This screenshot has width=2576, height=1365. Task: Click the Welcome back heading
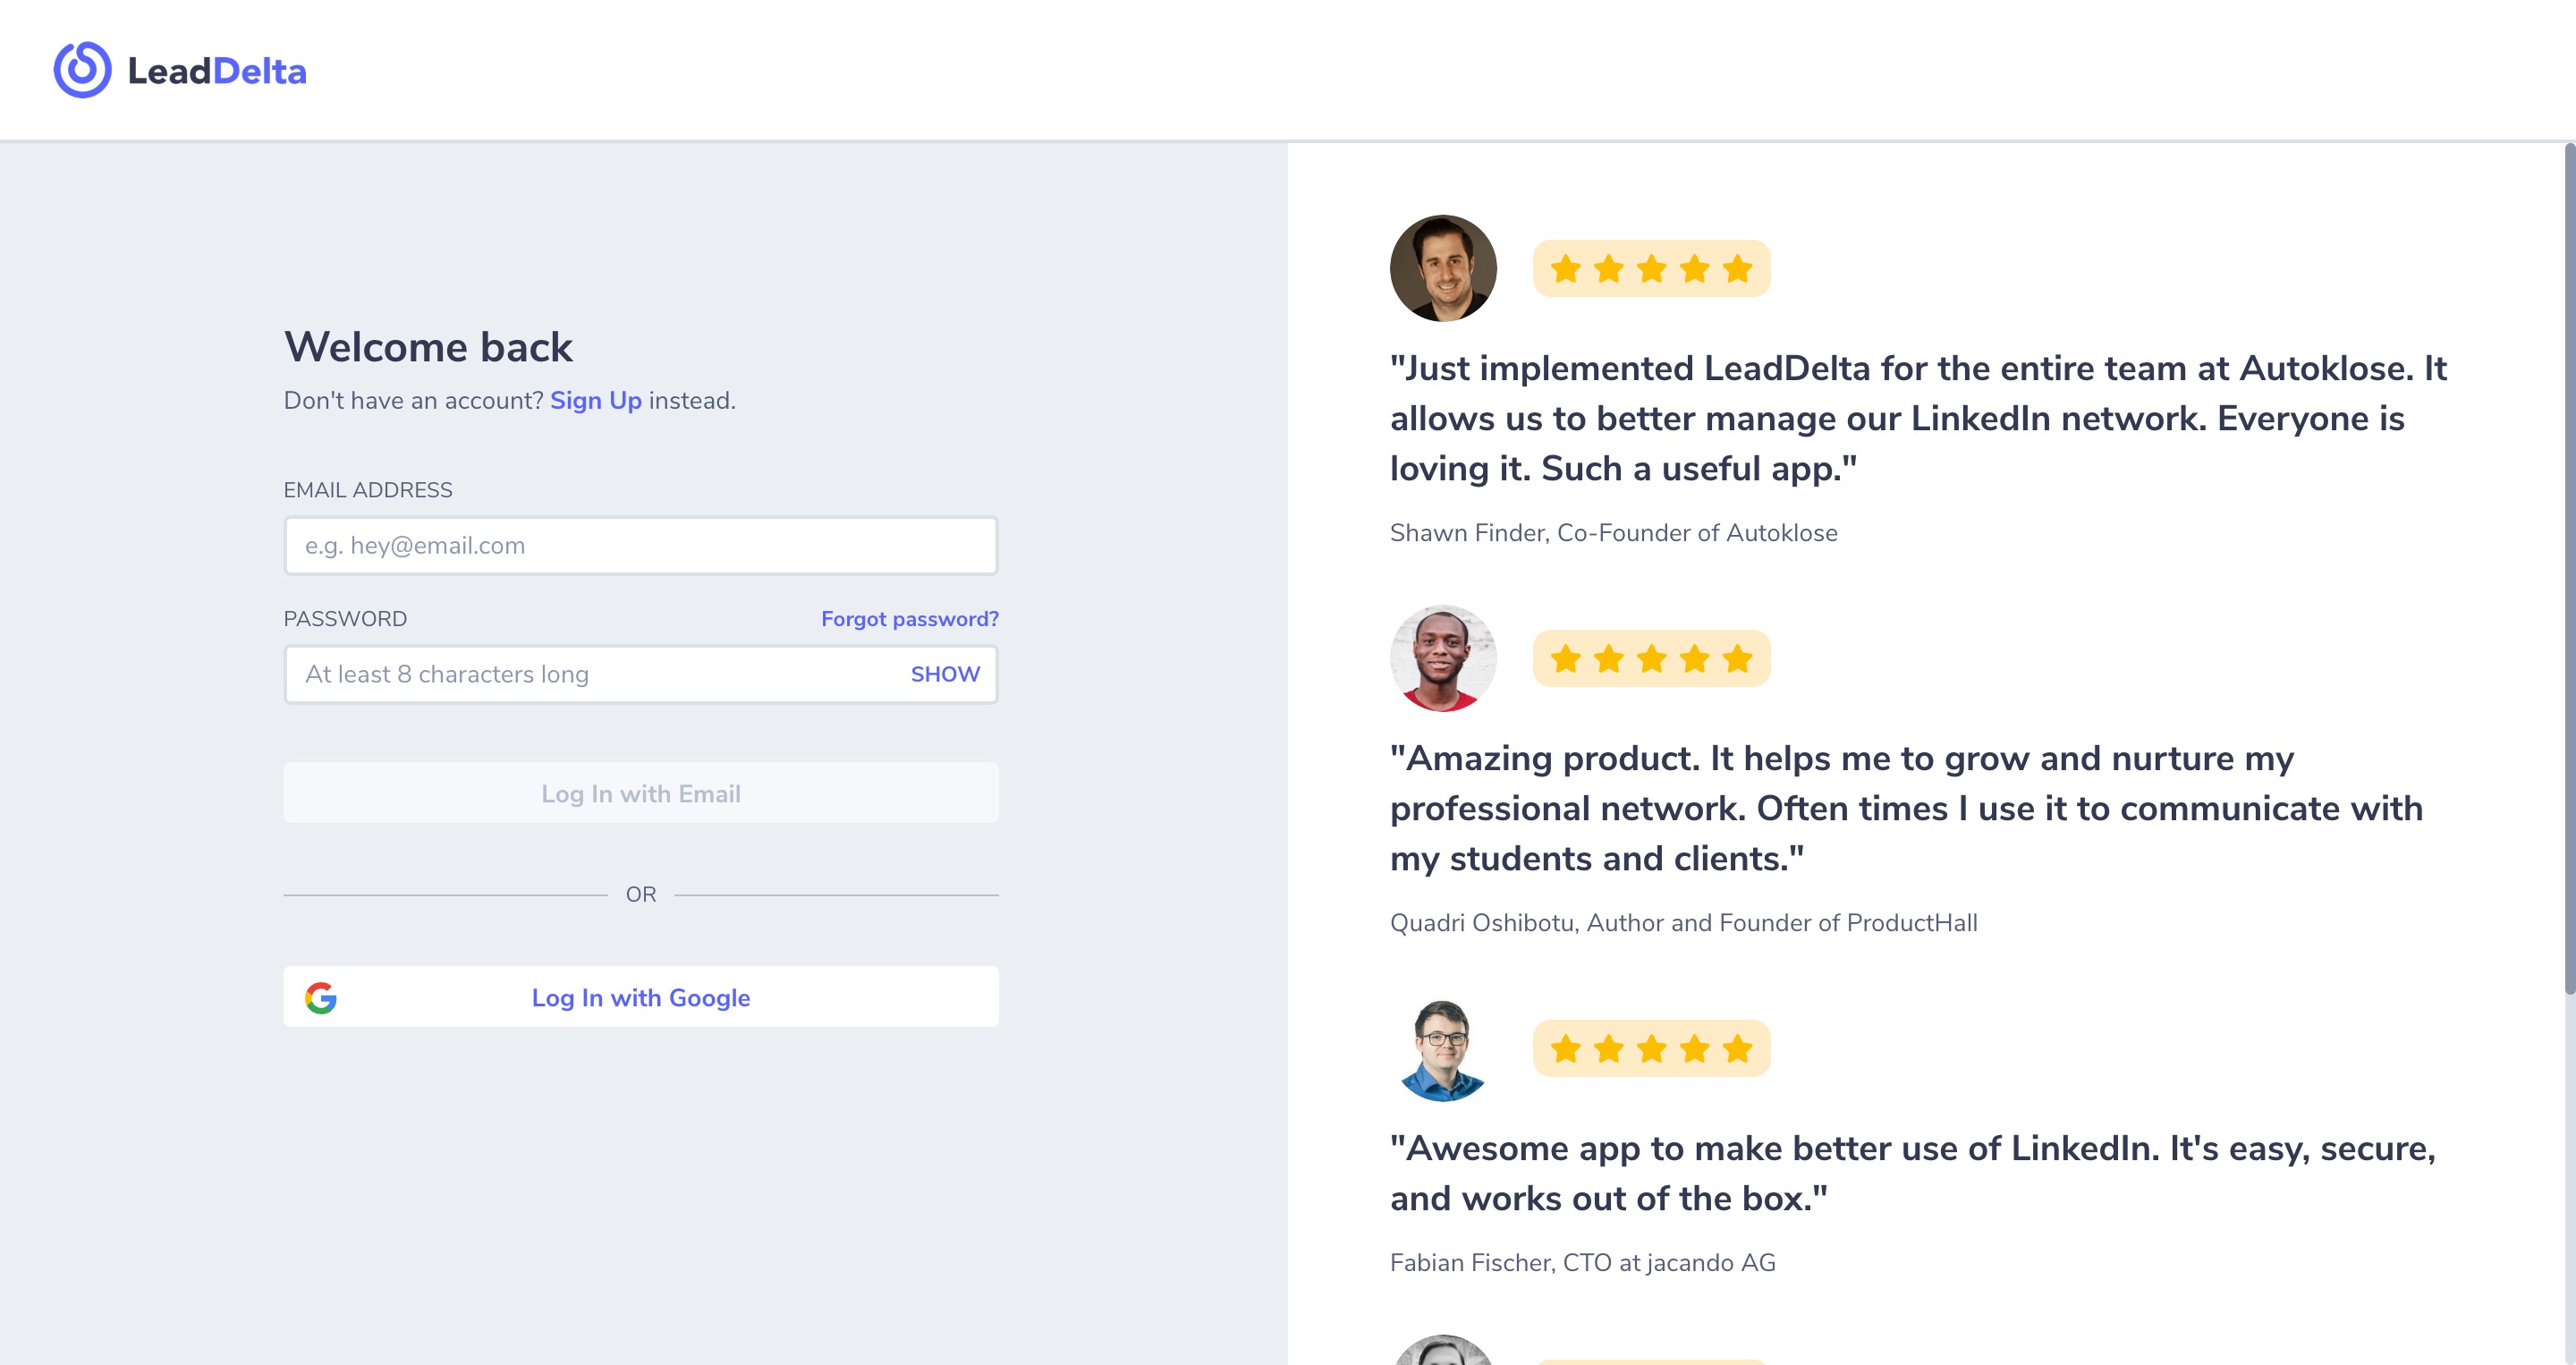click(428, 347)
